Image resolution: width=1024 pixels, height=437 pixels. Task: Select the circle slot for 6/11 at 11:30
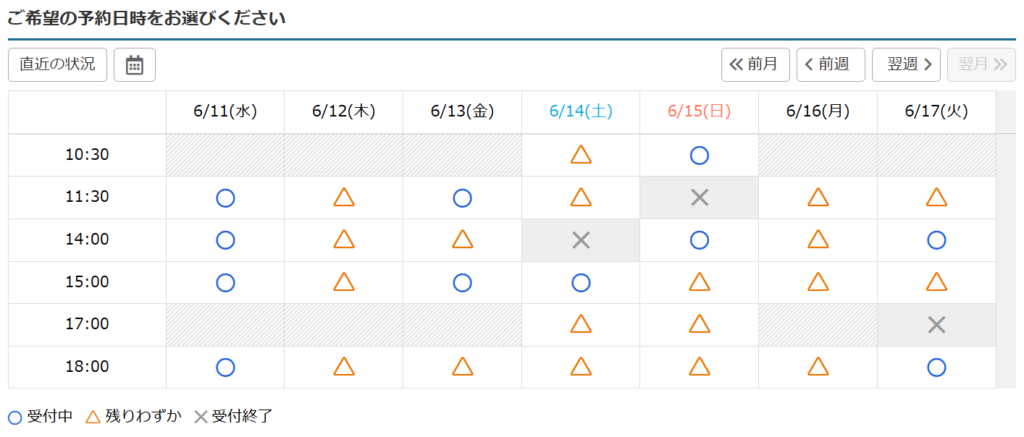point(225,197)
